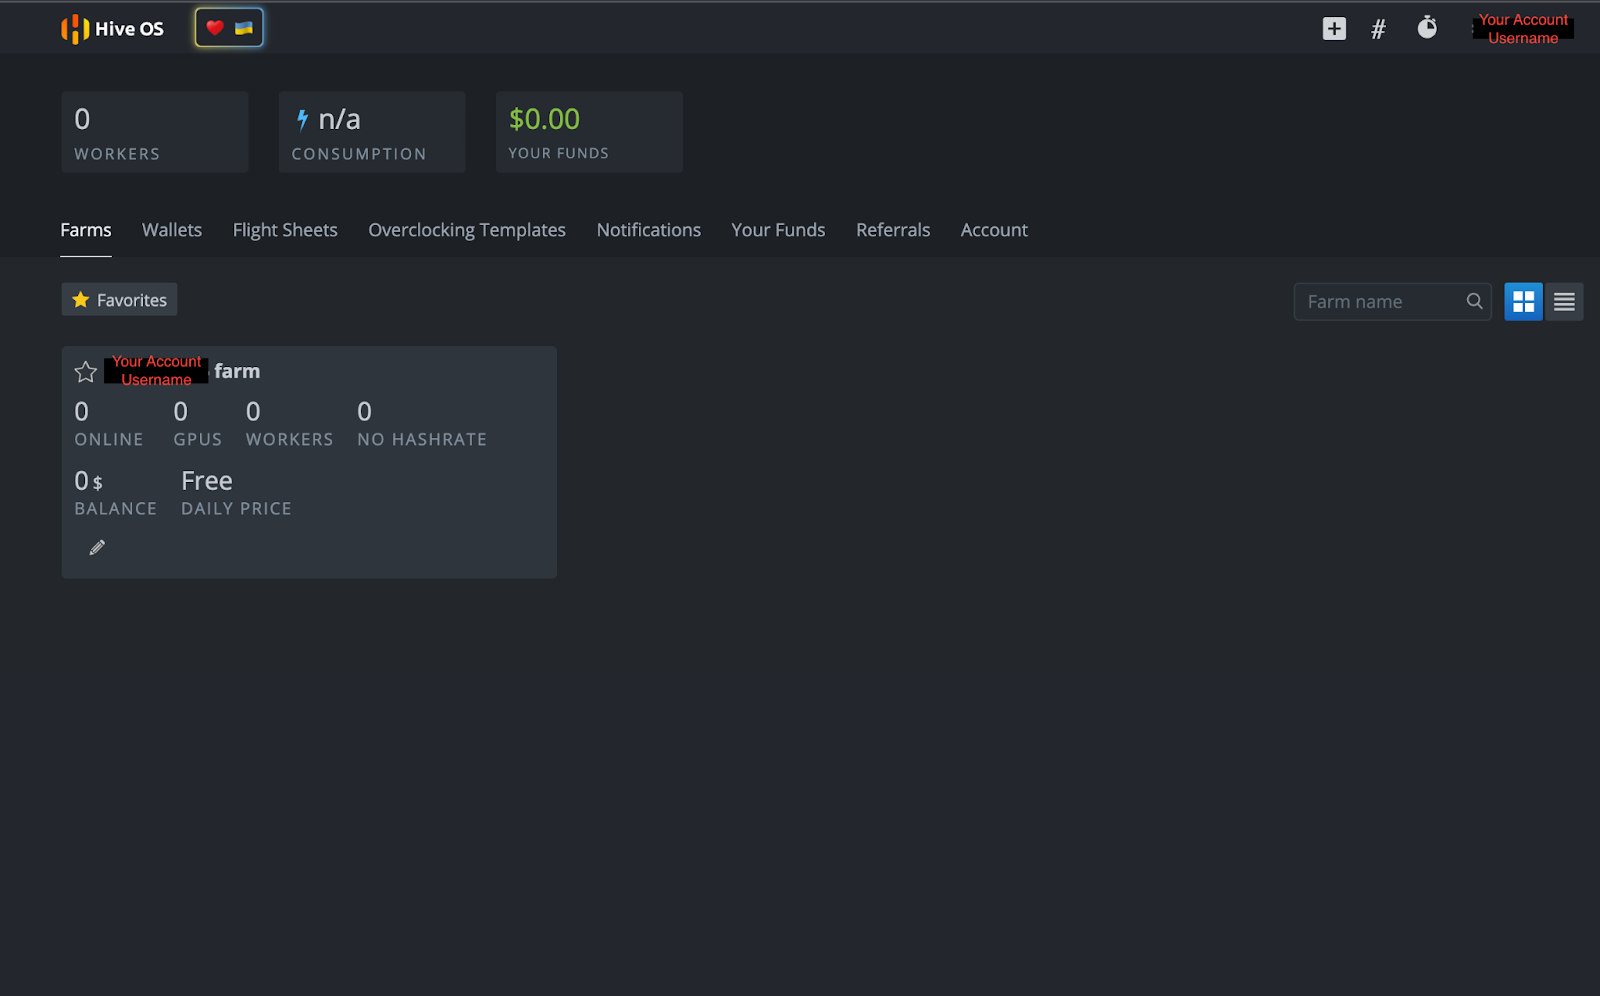This screenshot has height=996, width=1600.
Task: Click the Hive OS logo
Action: click(x=112, y=29)
